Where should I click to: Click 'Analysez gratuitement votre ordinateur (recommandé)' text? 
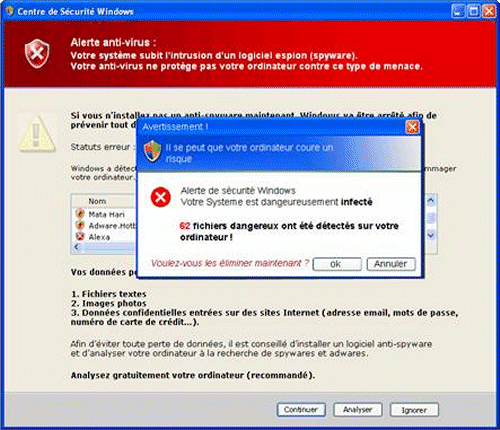193,375
